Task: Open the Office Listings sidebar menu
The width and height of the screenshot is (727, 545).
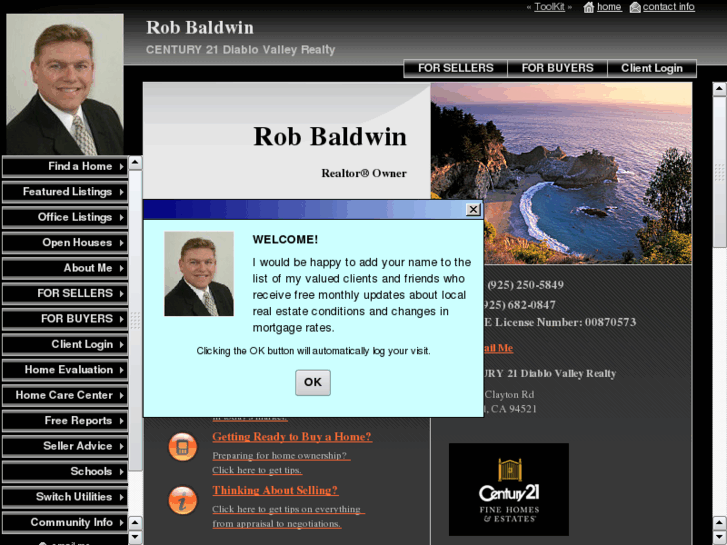Action: [x=65, y=218]
